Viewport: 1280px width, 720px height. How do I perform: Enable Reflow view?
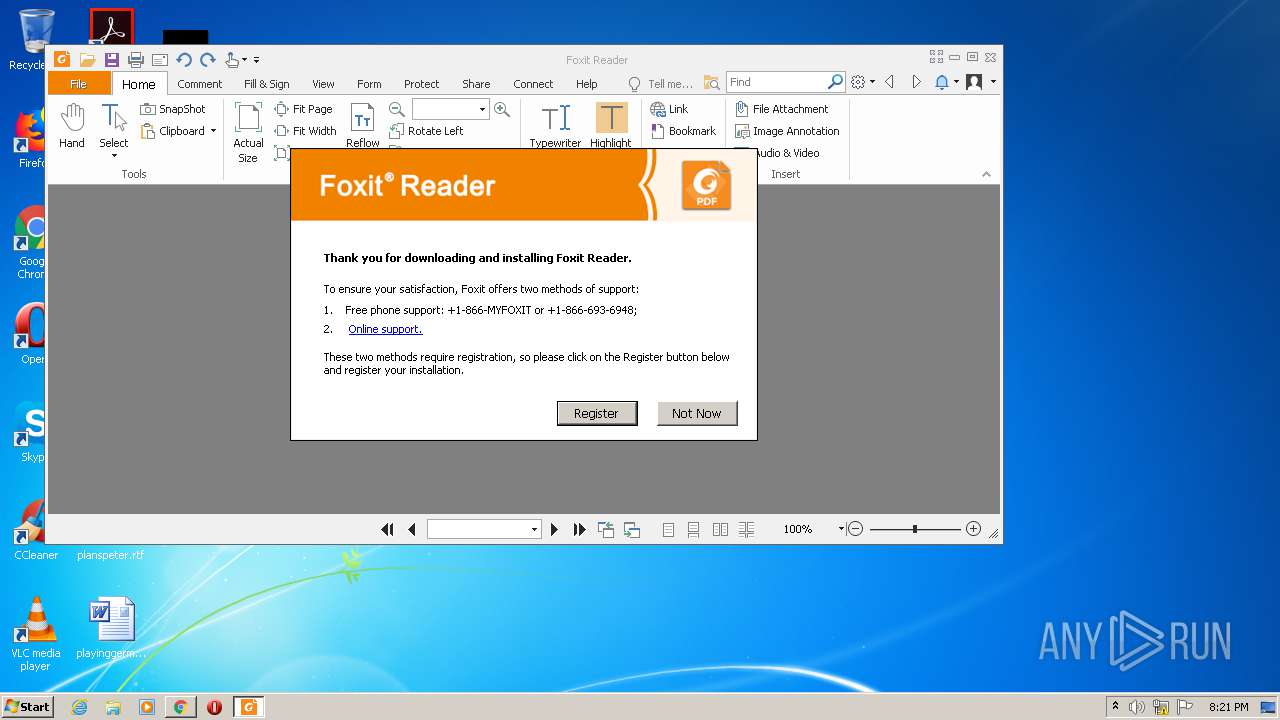click(x=363, y=126)
